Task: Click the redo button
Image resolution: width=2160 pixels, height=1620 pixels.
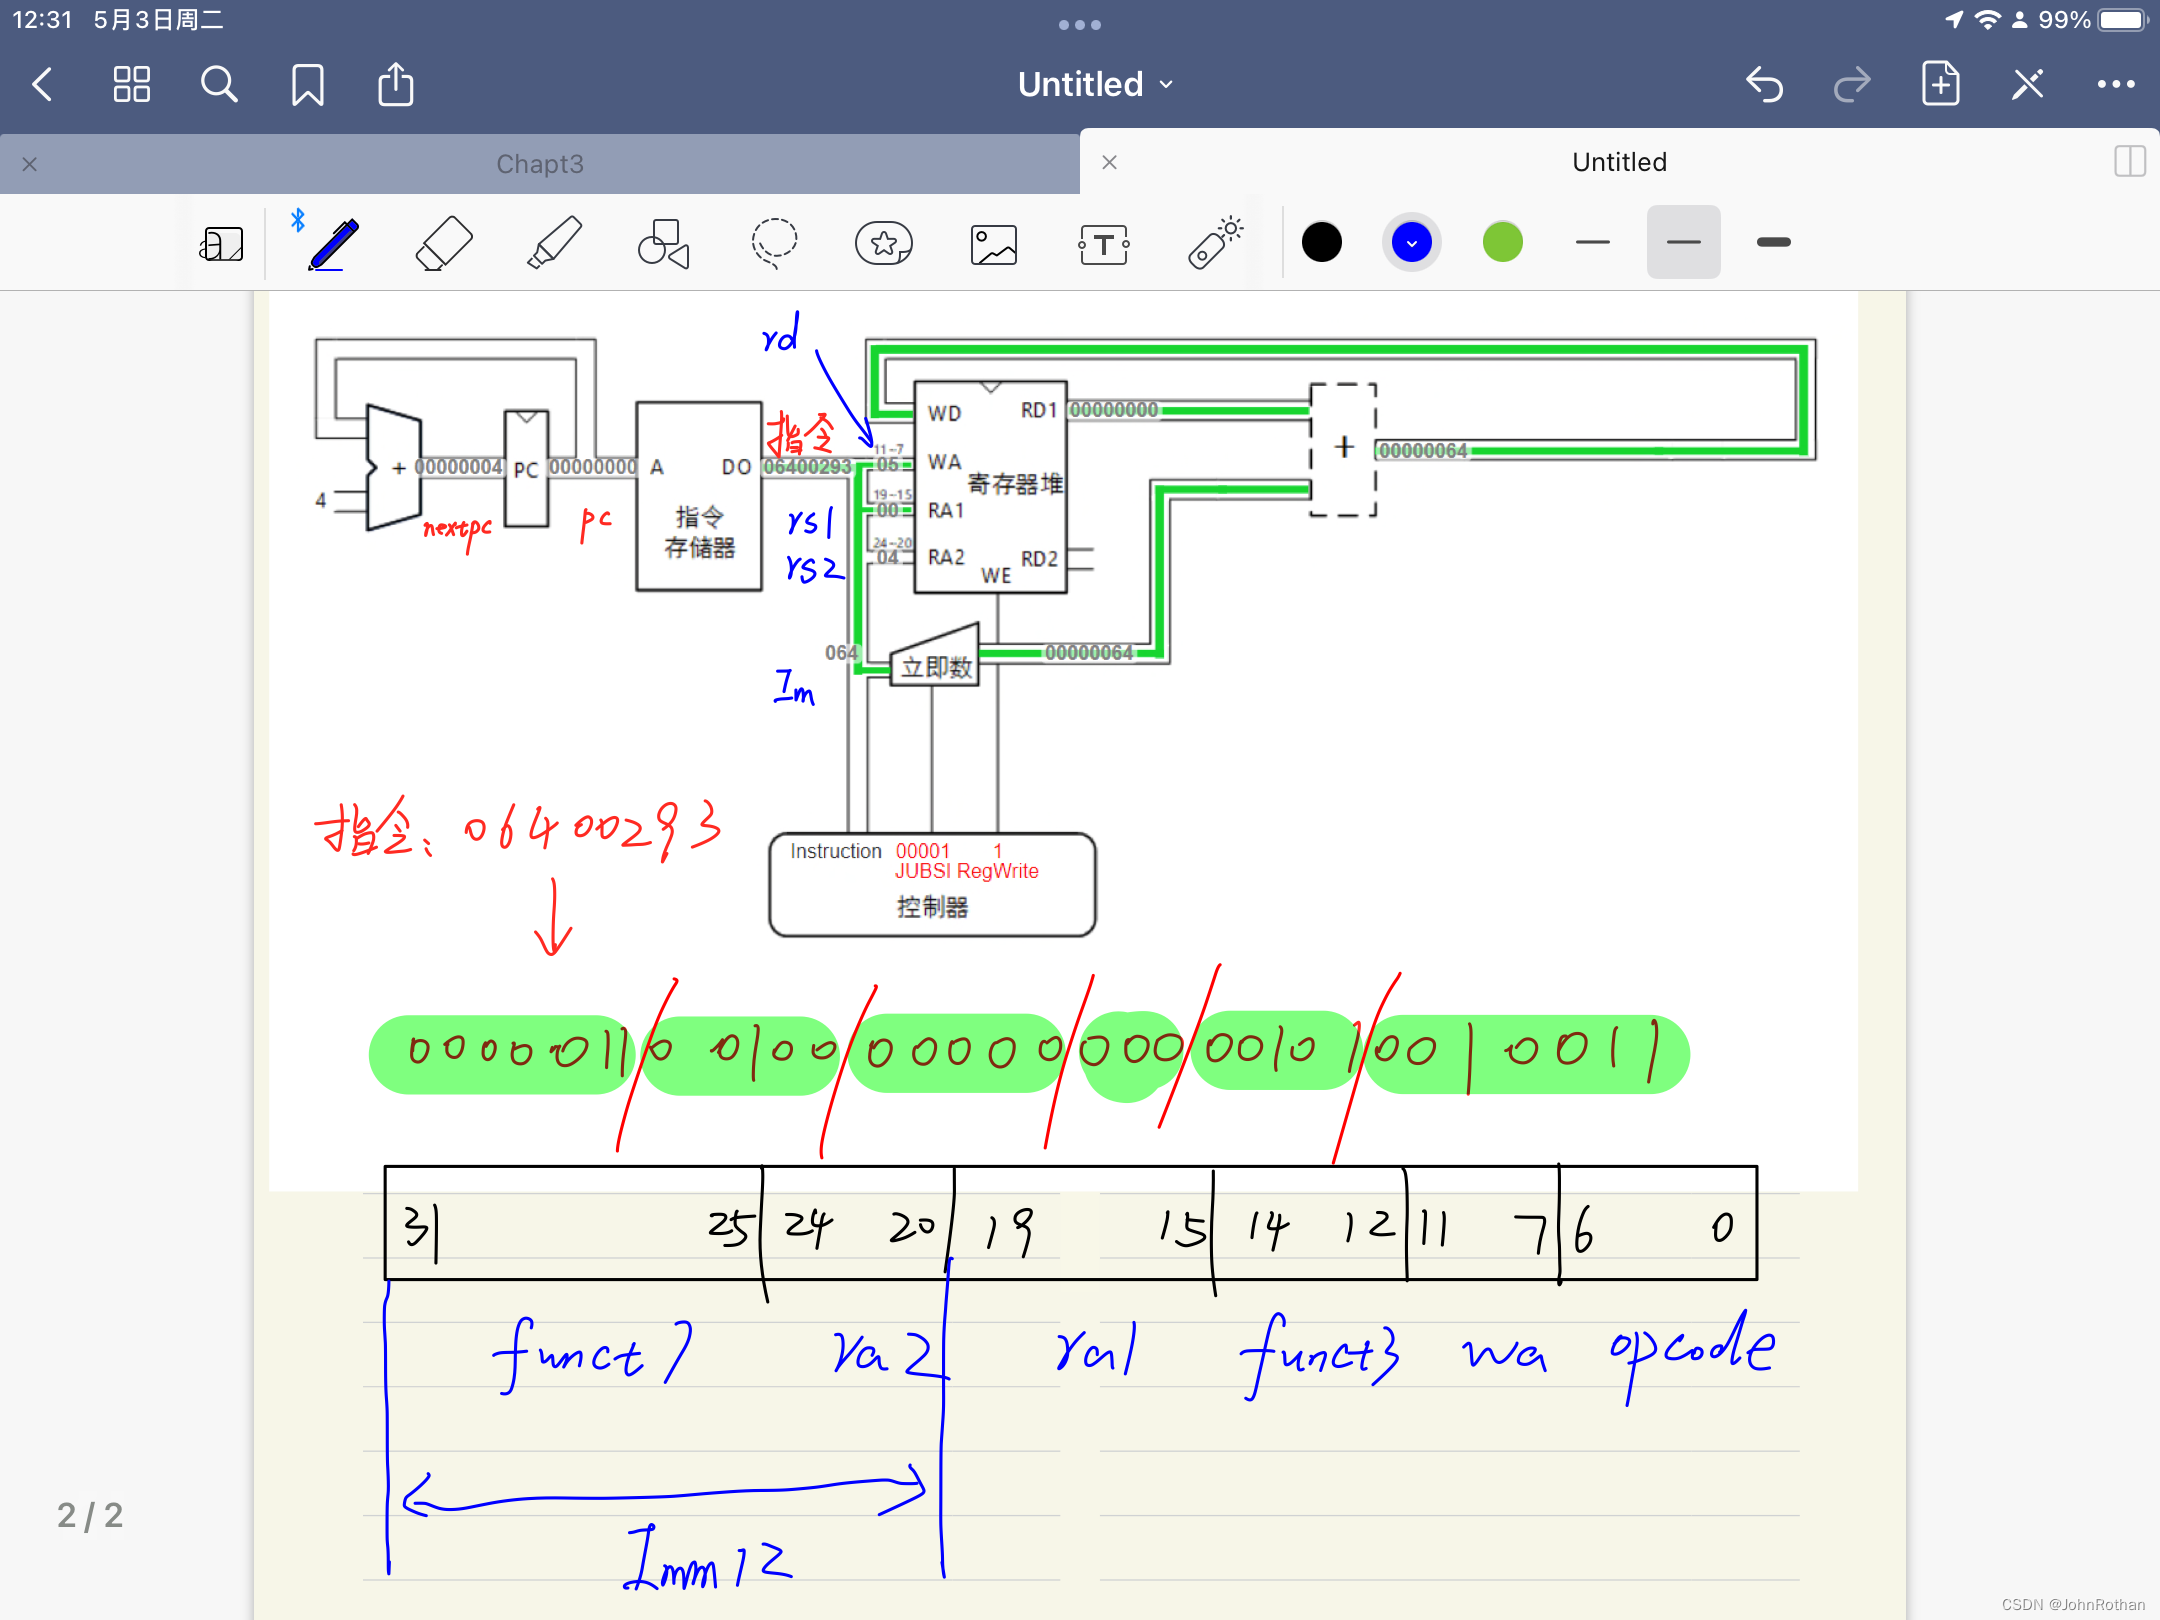Action: (x=1850, y=82)
